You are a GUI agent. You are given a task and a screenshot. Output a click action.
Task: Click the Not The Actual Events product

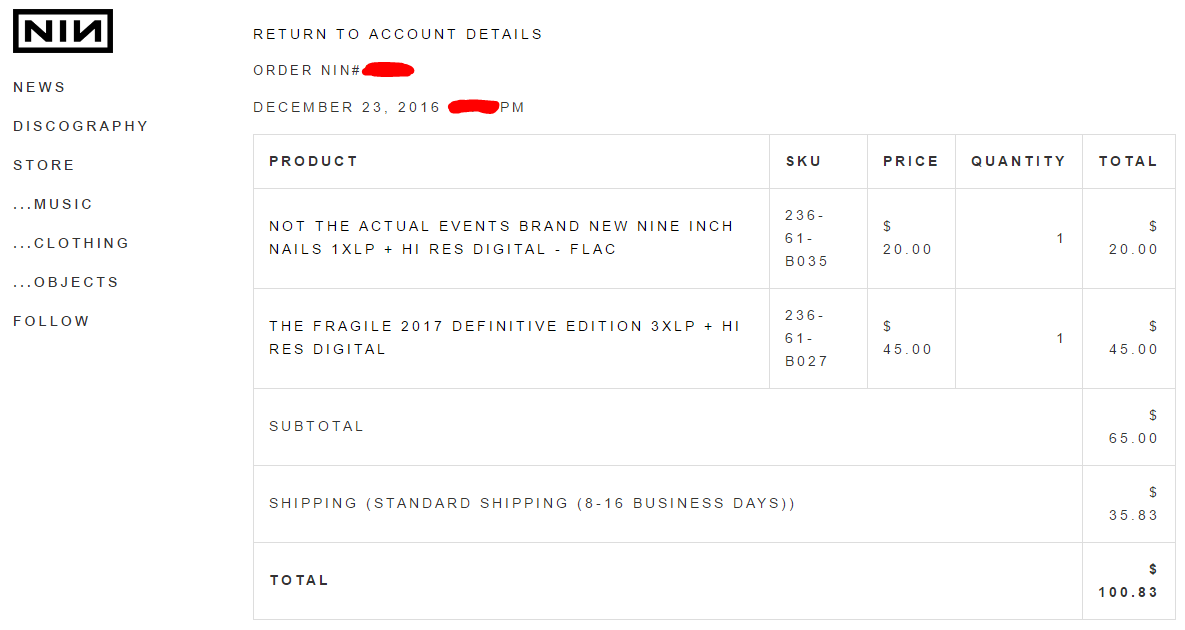coord(501,238)
